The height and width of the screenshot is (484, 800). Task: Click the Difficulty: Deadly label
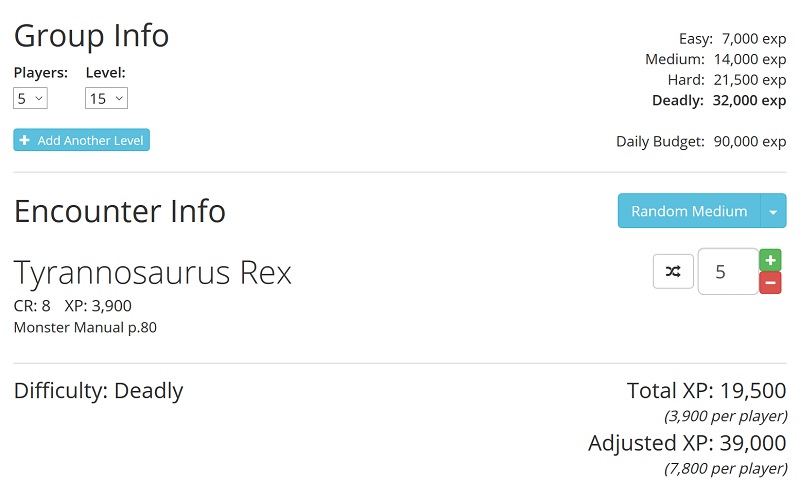98,391
